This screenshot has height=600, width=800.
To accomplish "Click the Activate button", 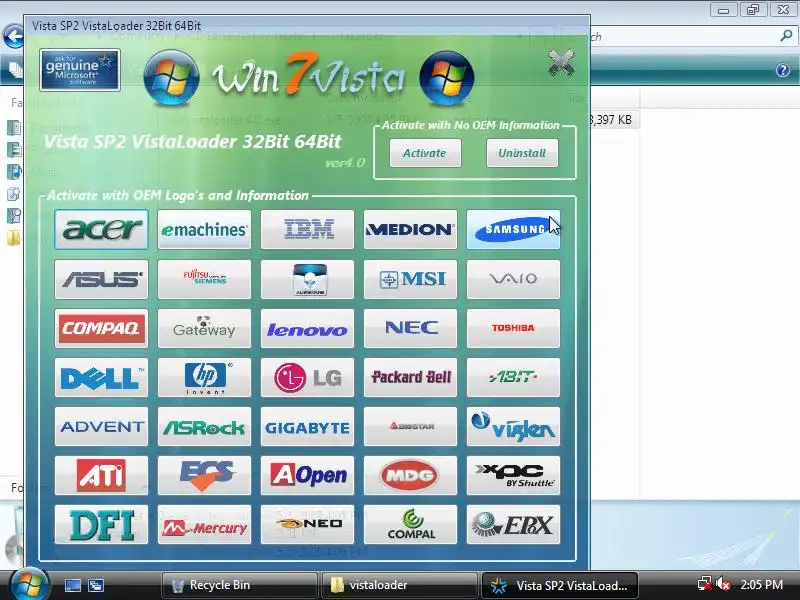I will (425, 153).
